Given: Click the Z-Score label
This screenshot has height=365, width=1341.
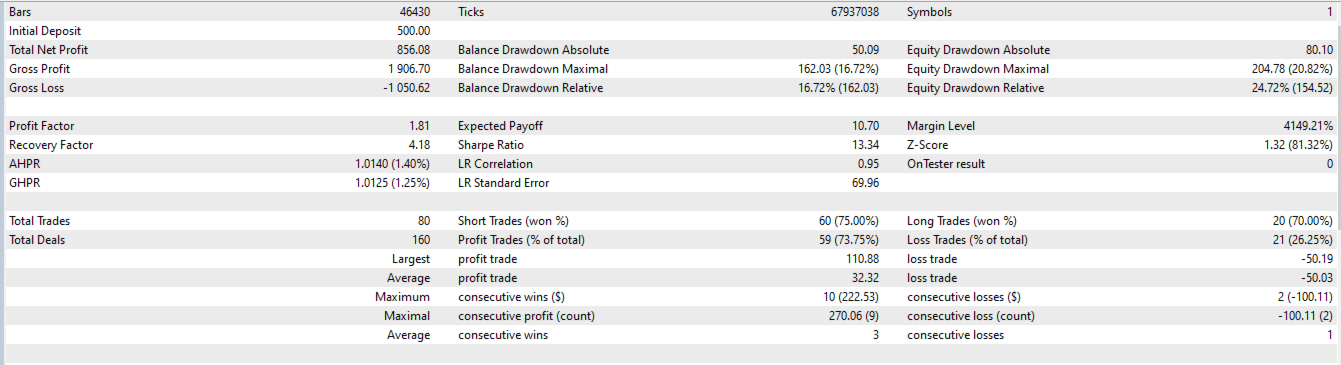Looking at the screenshot, I should 927,145.
